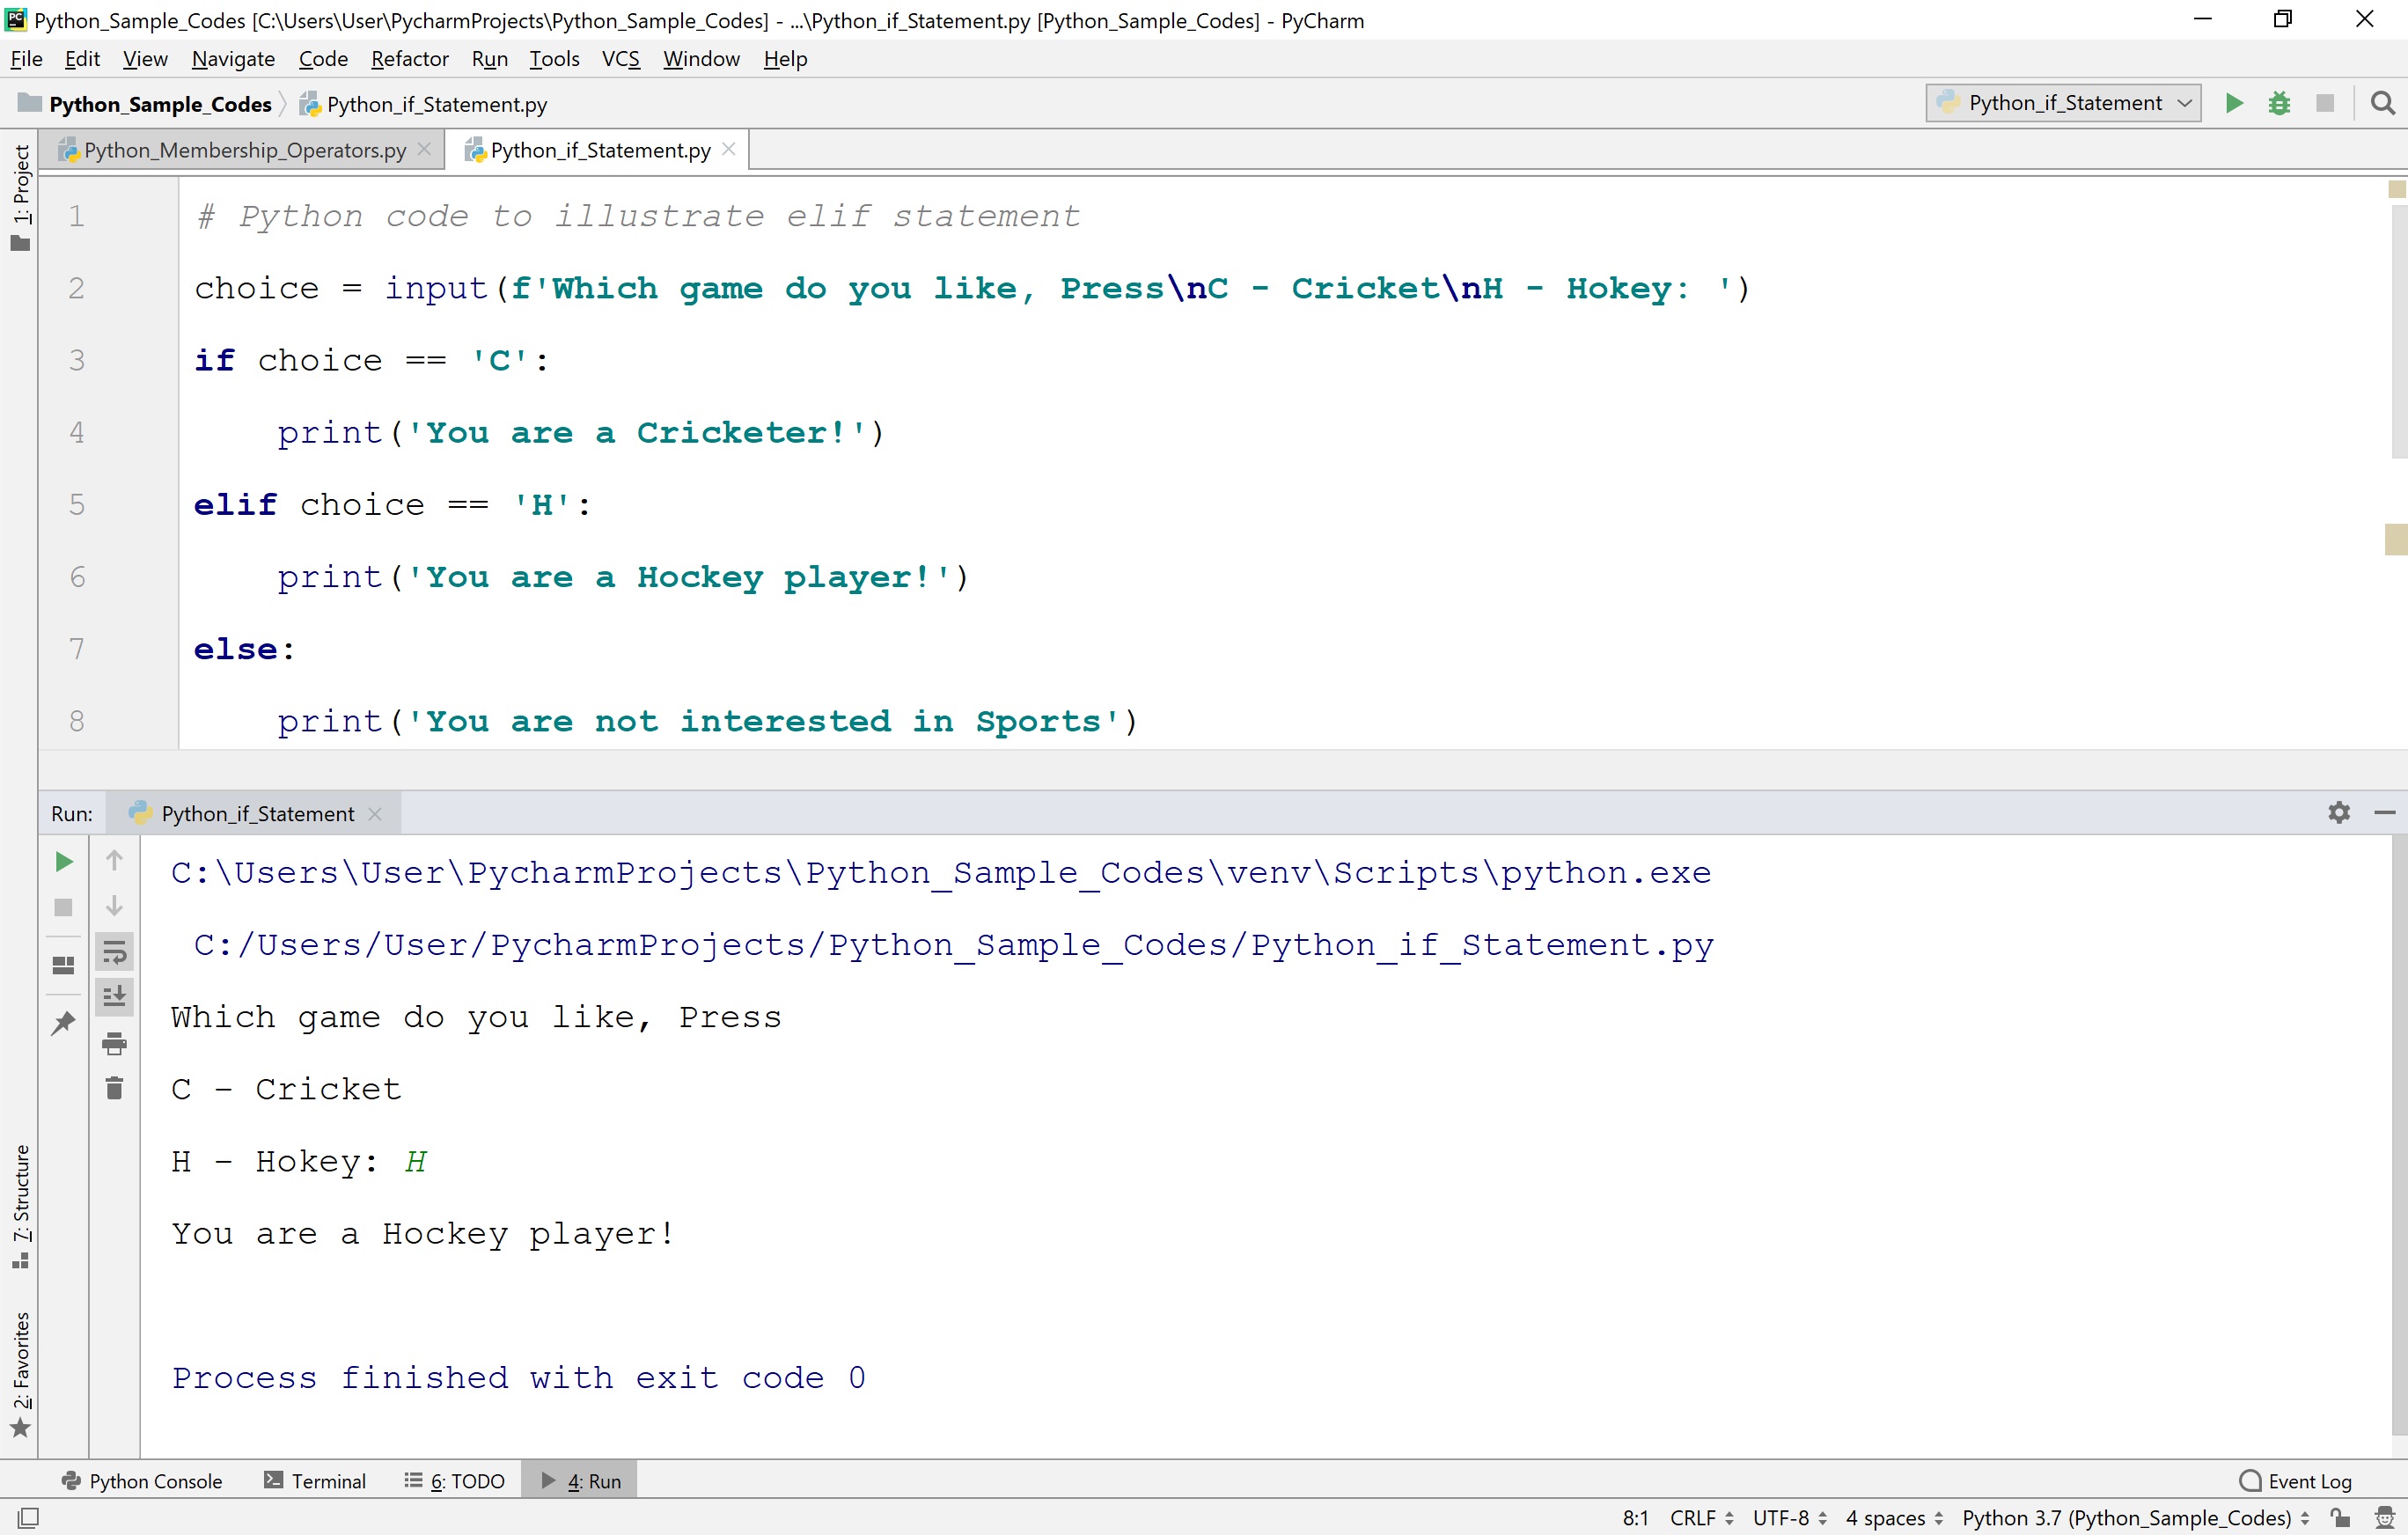Click the Debug icon in the toolbar
Viewport: 2408px width, 1535px height.
(x=2279, y=103)
